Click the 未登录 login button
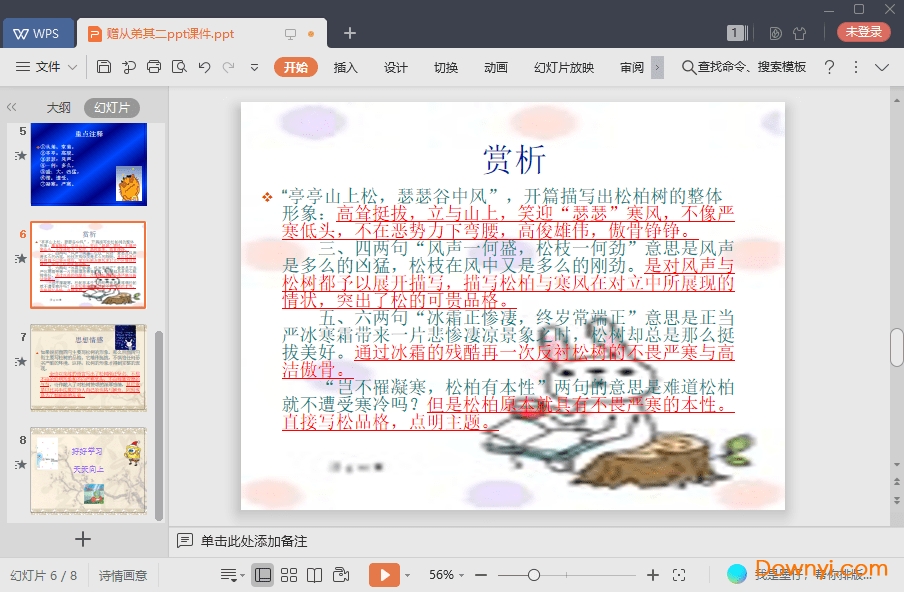Viewport: 904px width, 592px height. pyautogui.click(x=863, y=32)
